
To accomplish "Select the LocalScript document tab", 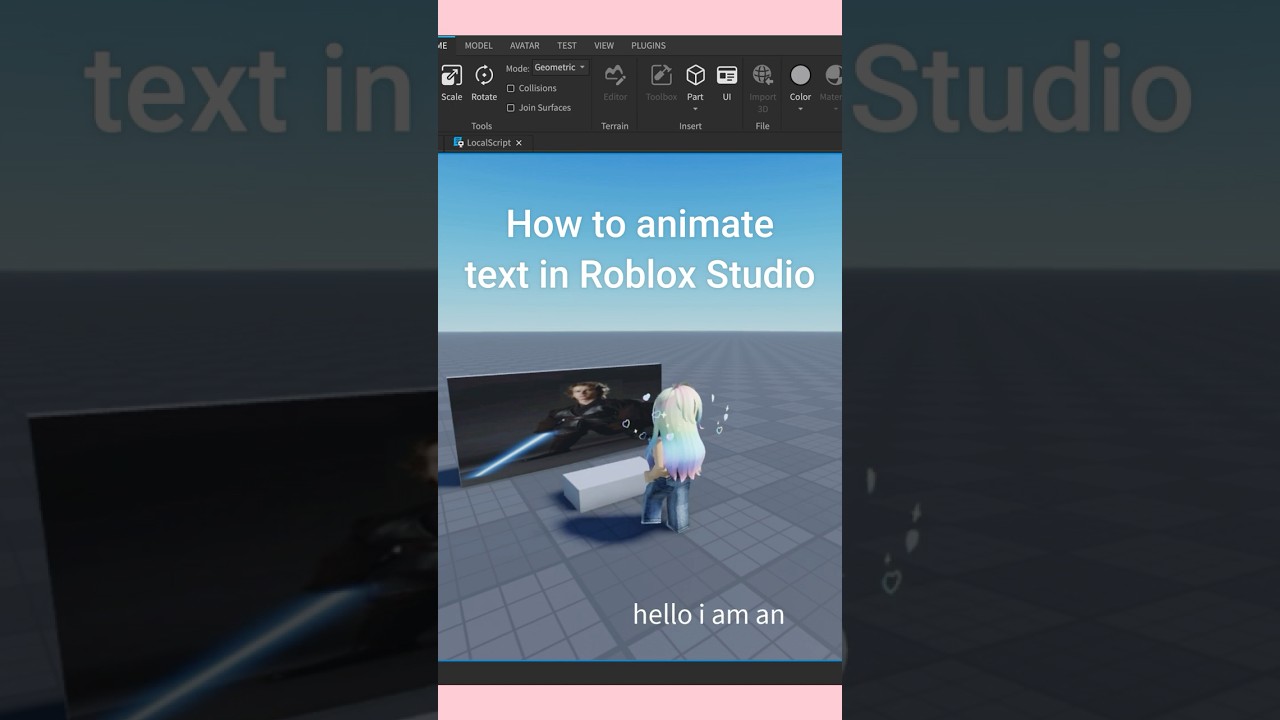I will [x=488, y=143].
